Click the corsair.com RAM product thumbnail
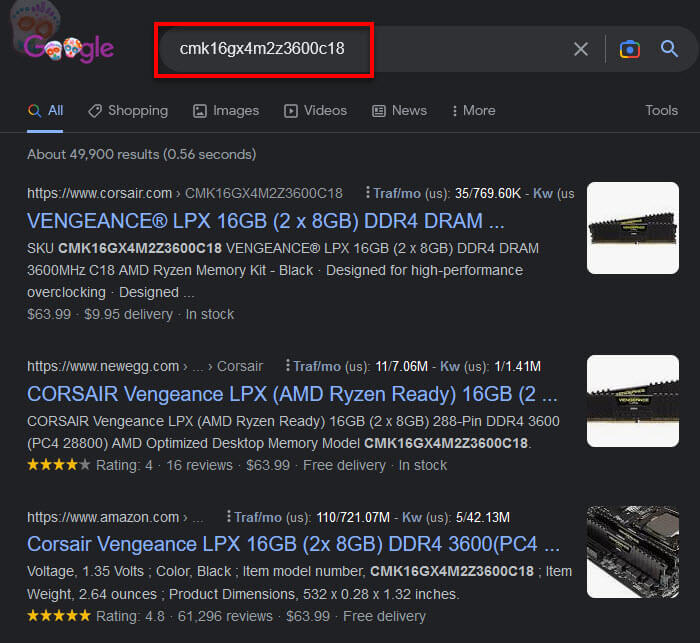Image resolution: width=700 pixels, height=643 pixels. [633, 228]
